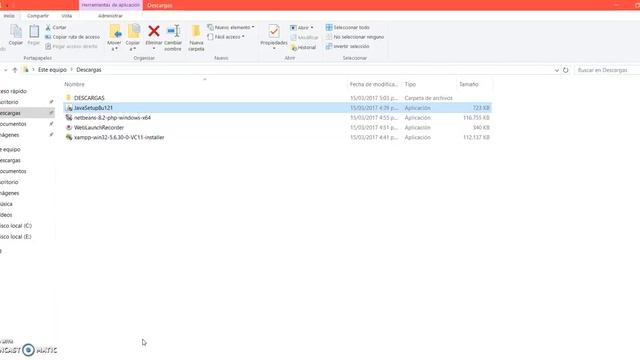Click the xampp installer file icon
The image size is (640, 360).
click(x=69, y=137)
